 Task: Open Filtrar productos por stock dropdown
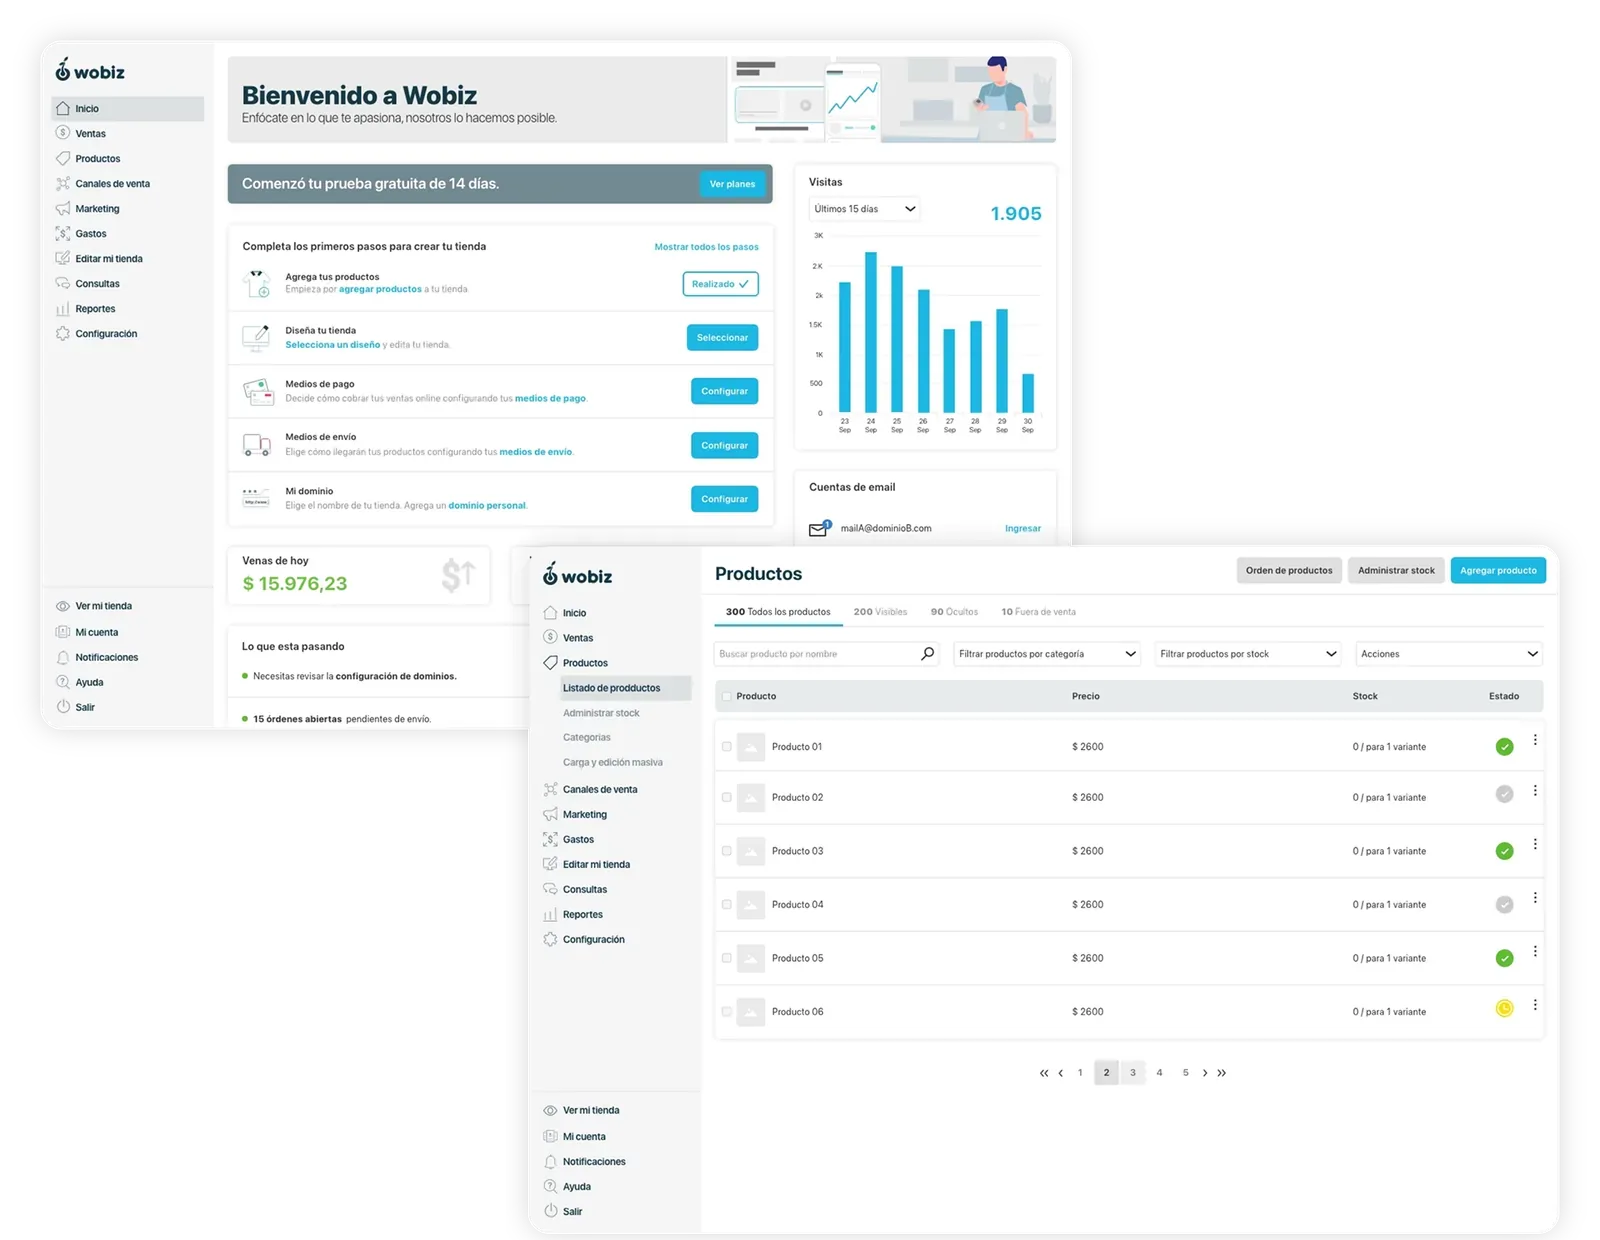pyautogui.click(x=1248, y=654)
